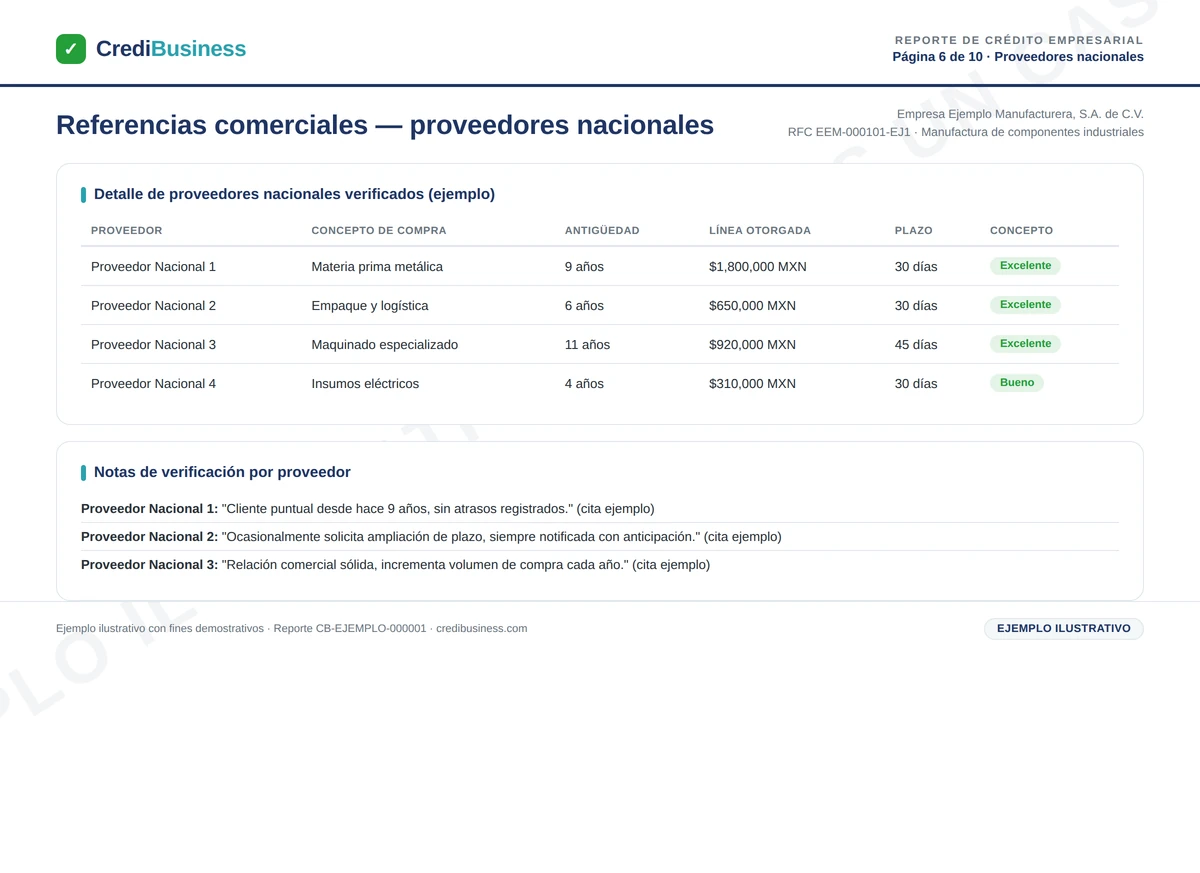
Task: Click '30 días' in Proveedor Nacional 2 row
Action: tap(916, 306)
